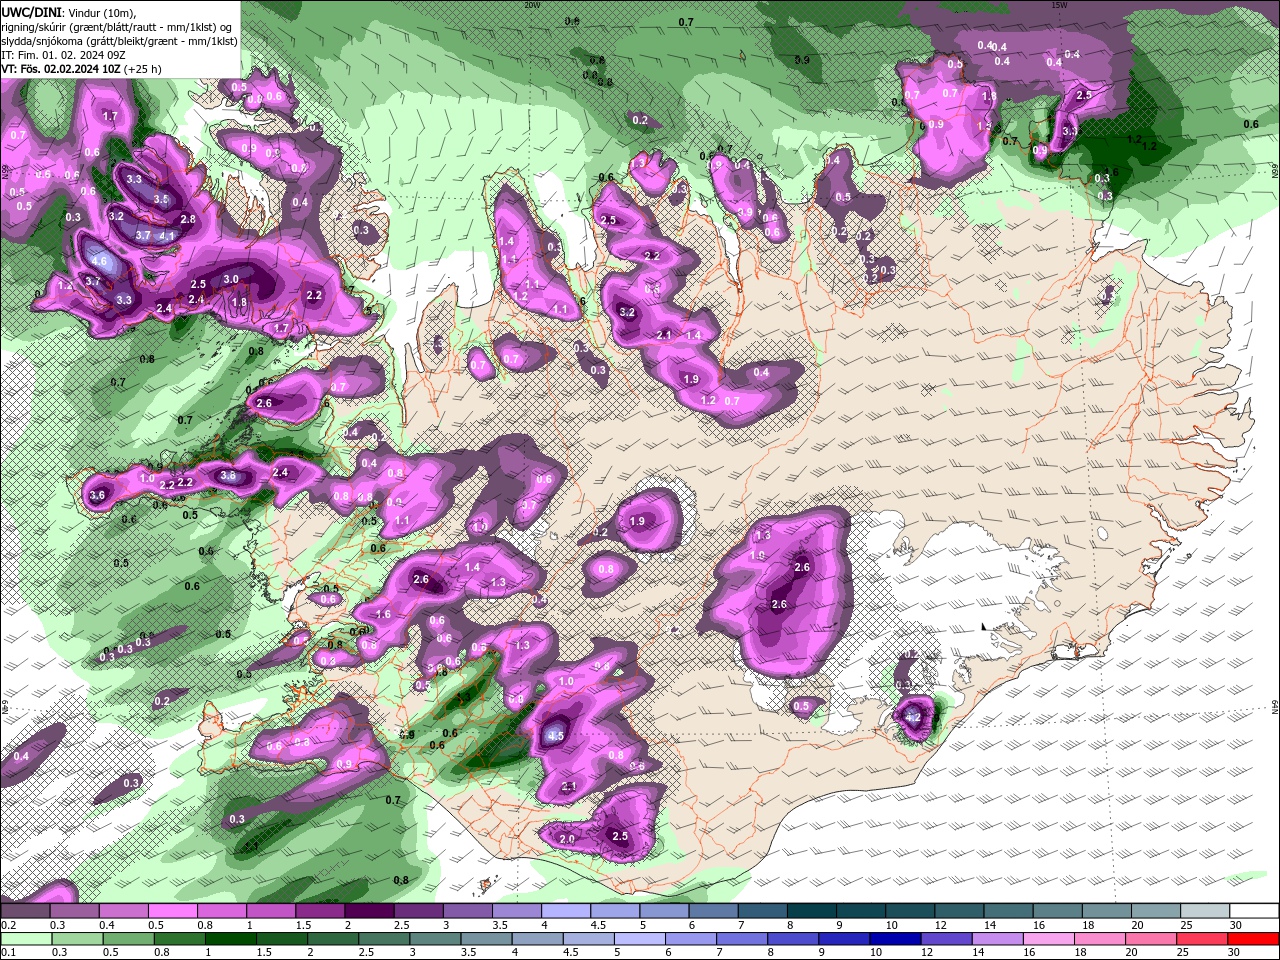The image size is (1280, 960).
Task: Click the valid time 'VT: Fös. 02.02.2024 10Z (+25 h)'
Action: coord(81,69)
